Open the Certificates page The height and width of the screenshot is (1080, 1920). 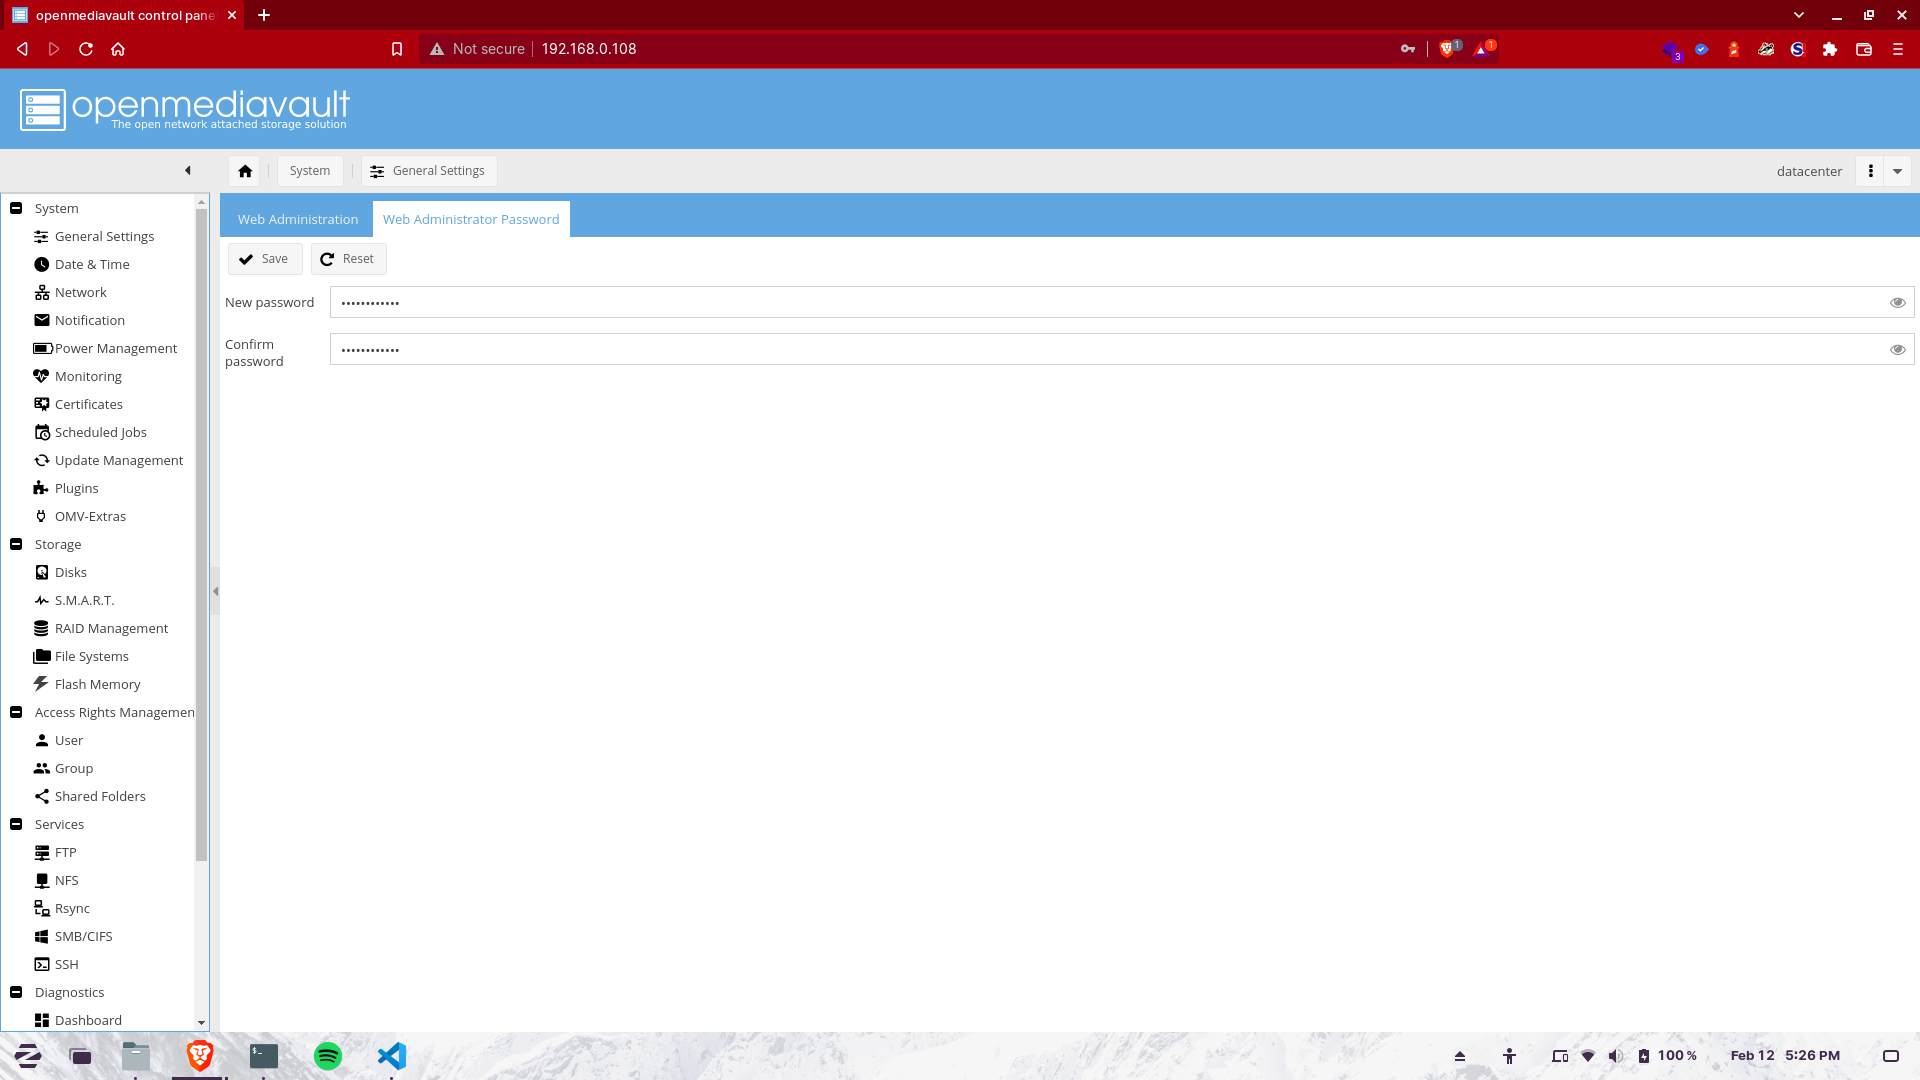pyautogui.click(x=88, y=404)
